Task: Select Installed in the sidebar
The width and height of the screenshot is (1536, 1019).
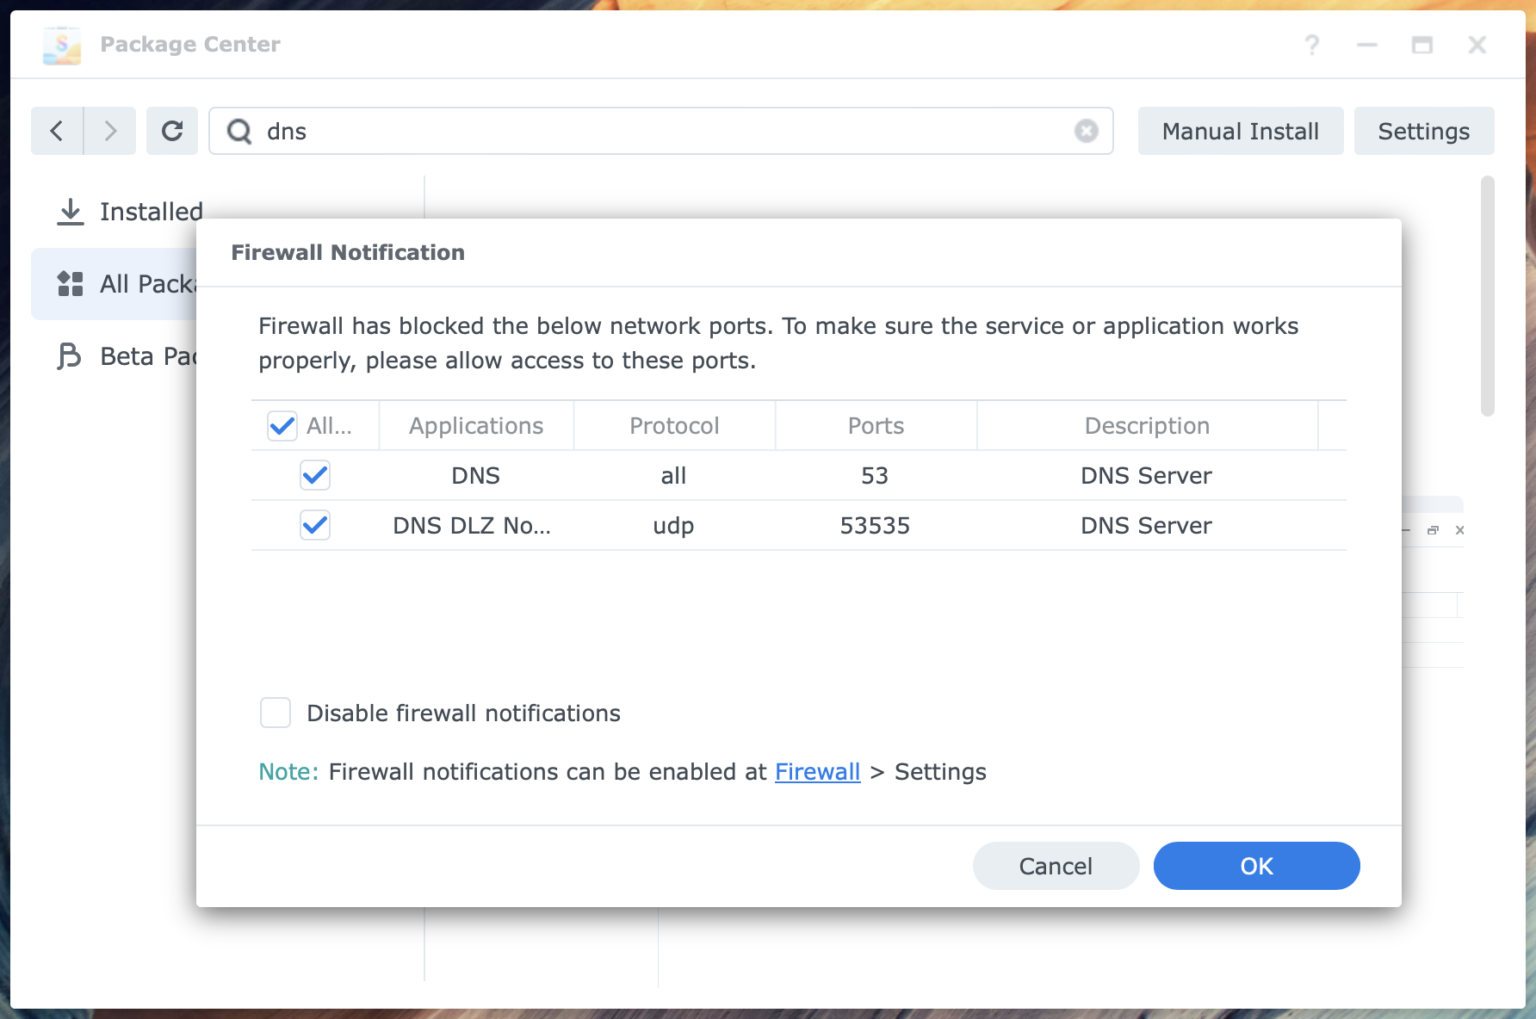Action: pos(151,211)
